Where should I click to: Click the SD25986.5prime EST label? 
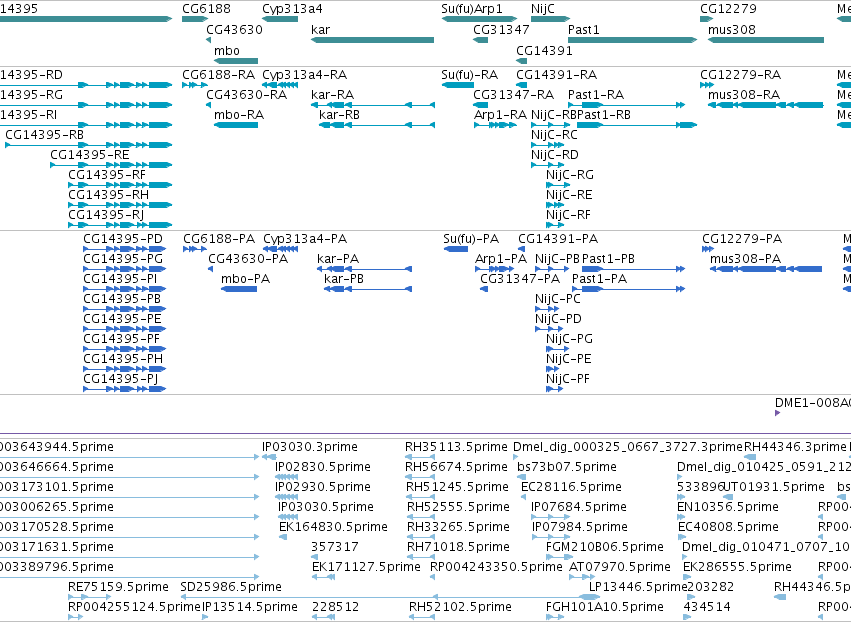[231, 587]
